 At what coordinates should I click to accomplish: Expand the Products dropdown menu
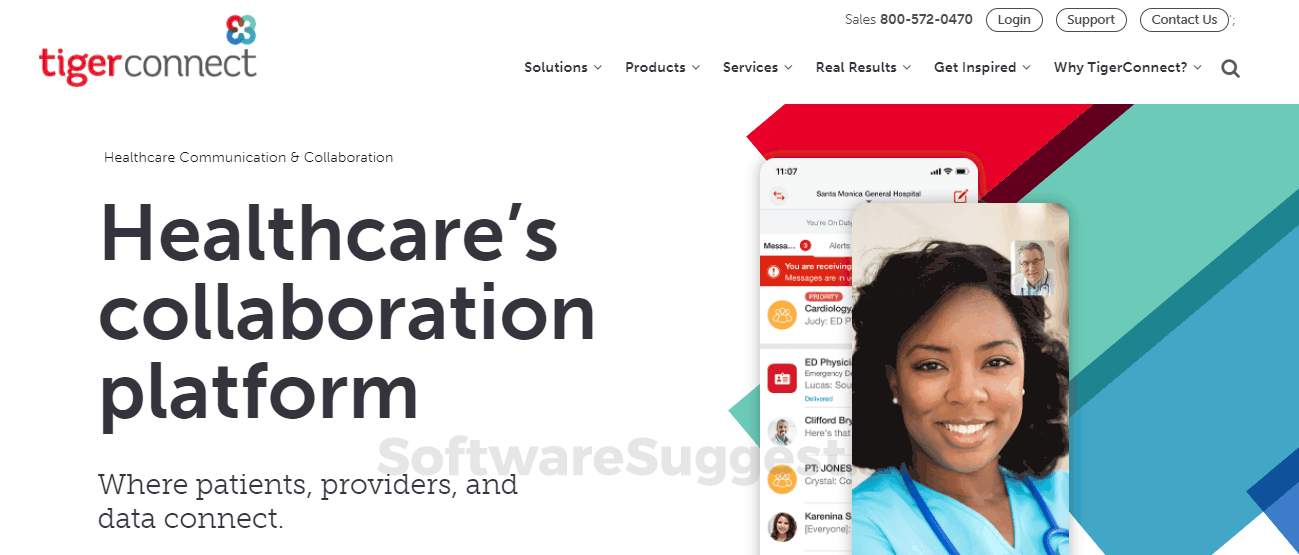[662, 68]
